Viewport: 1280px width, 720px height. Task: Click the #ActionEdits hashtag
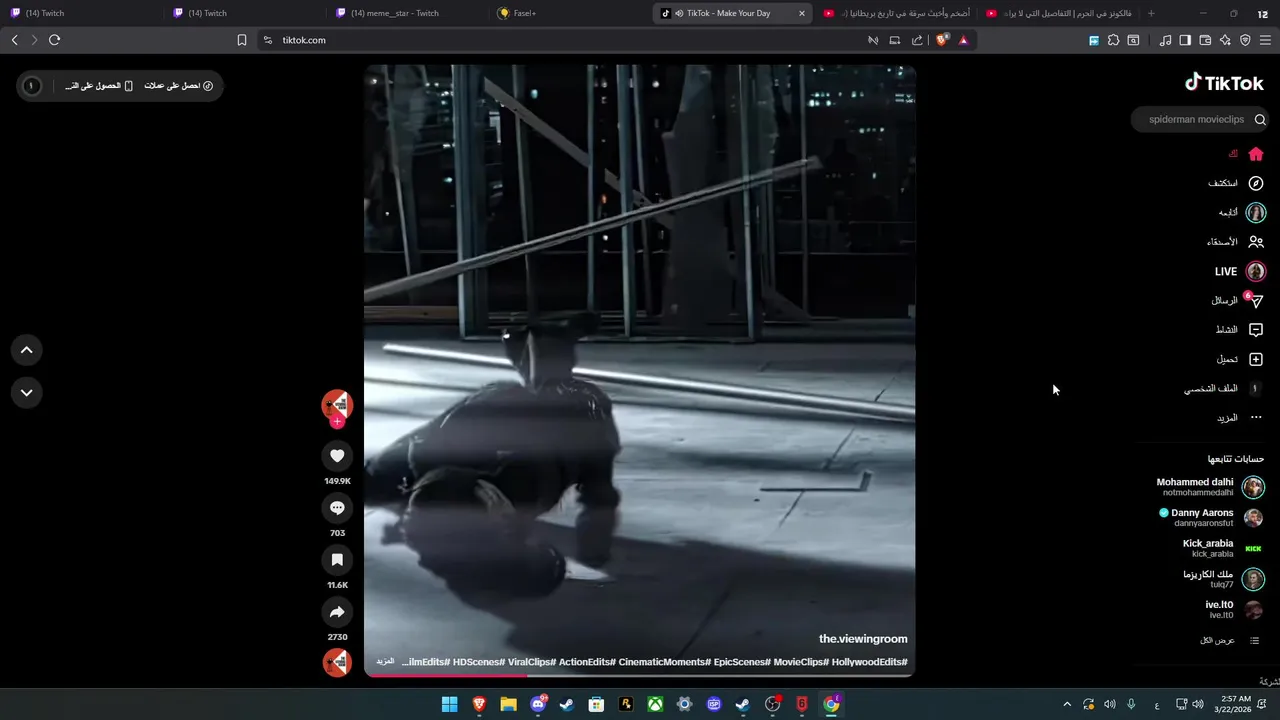(586, 662)
